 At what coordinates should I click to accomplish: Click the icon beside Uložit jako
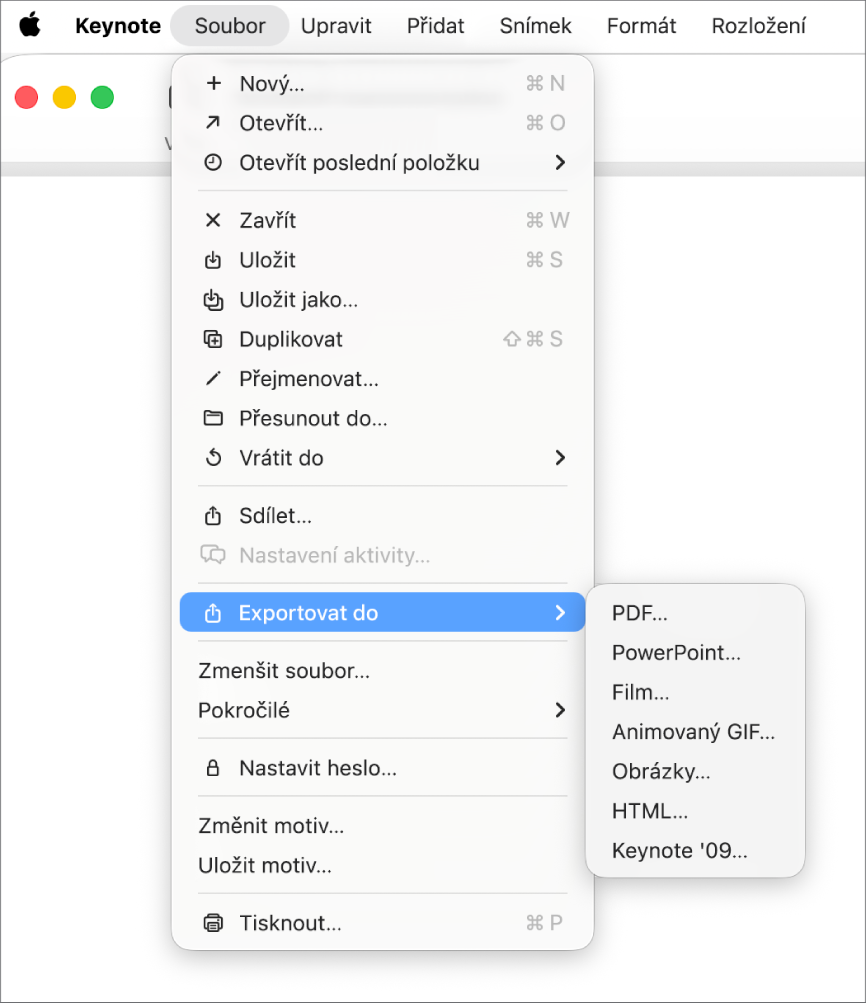coord(213,299)
